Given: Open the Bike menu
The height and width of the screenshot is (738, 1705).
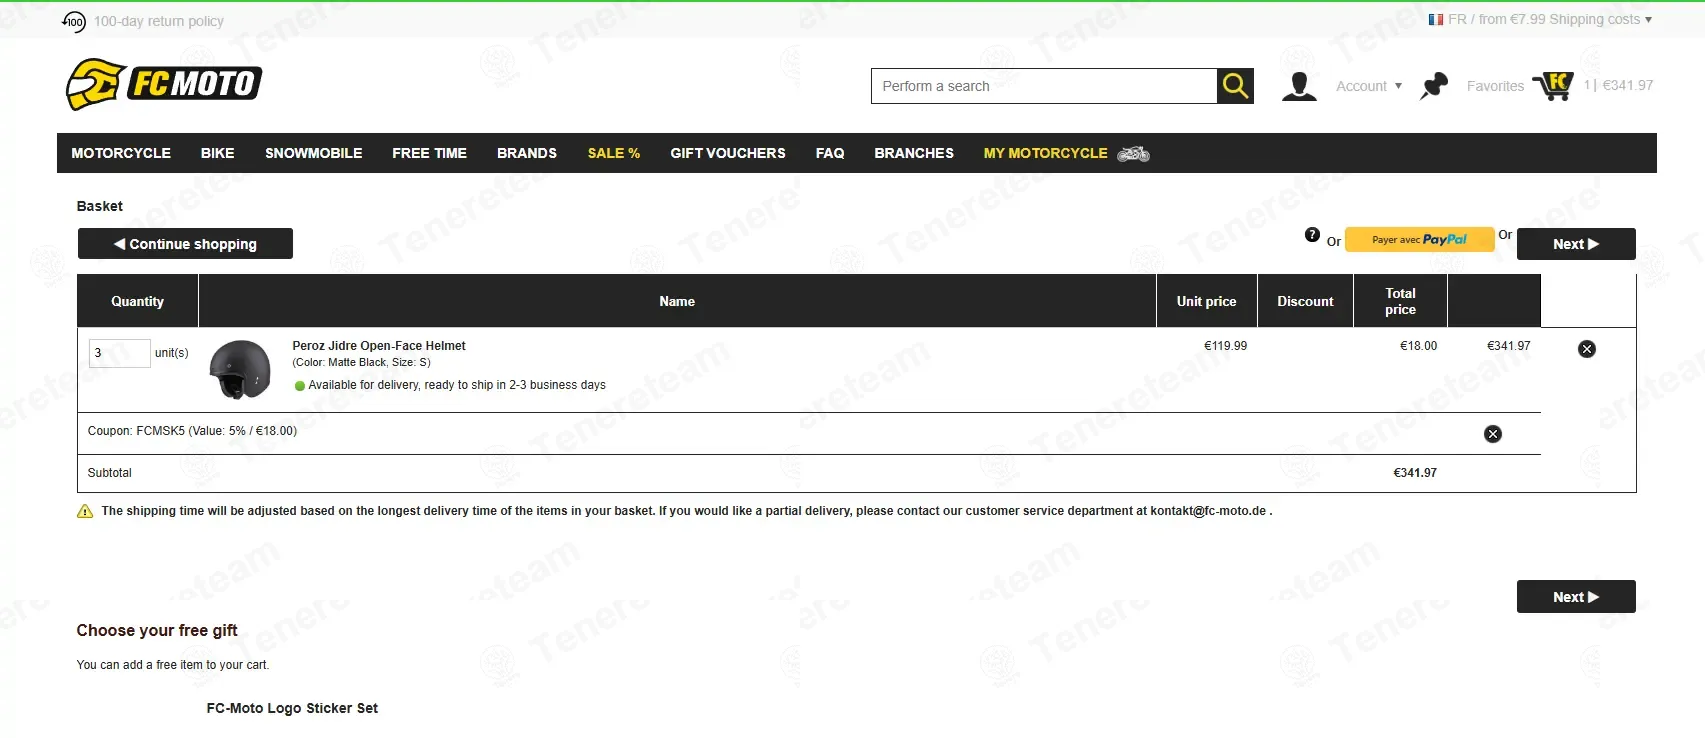Looking at the screenshot, I should click(x=217, y=153).
